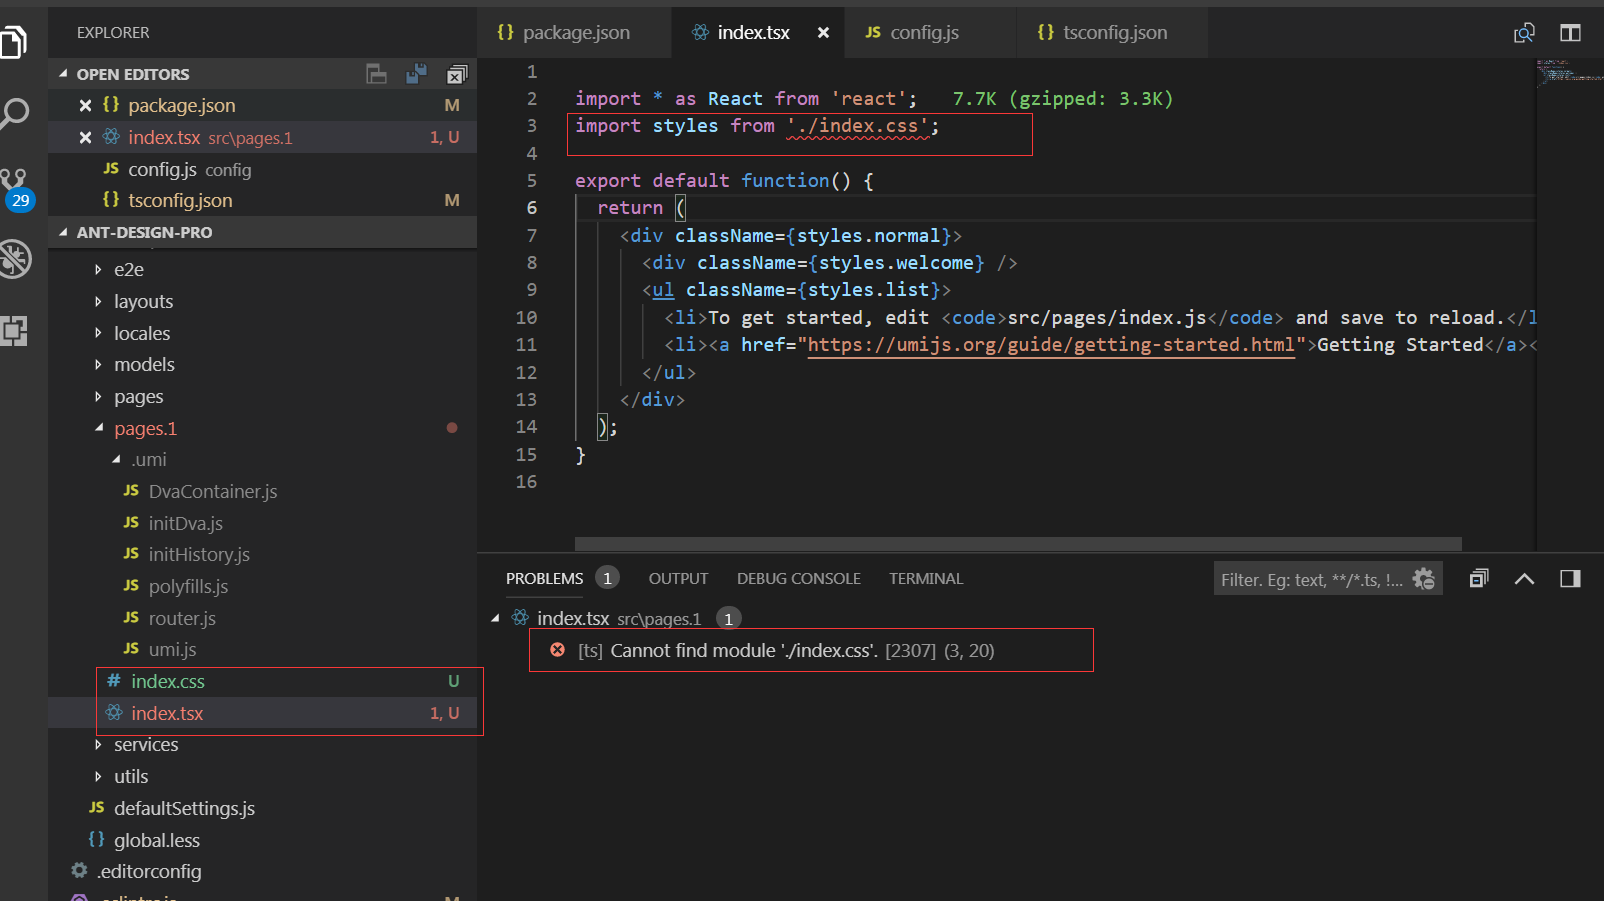Close package.json in Open Editors list
The width and height of the screenshot is (1604, 901).
point(85,105)
